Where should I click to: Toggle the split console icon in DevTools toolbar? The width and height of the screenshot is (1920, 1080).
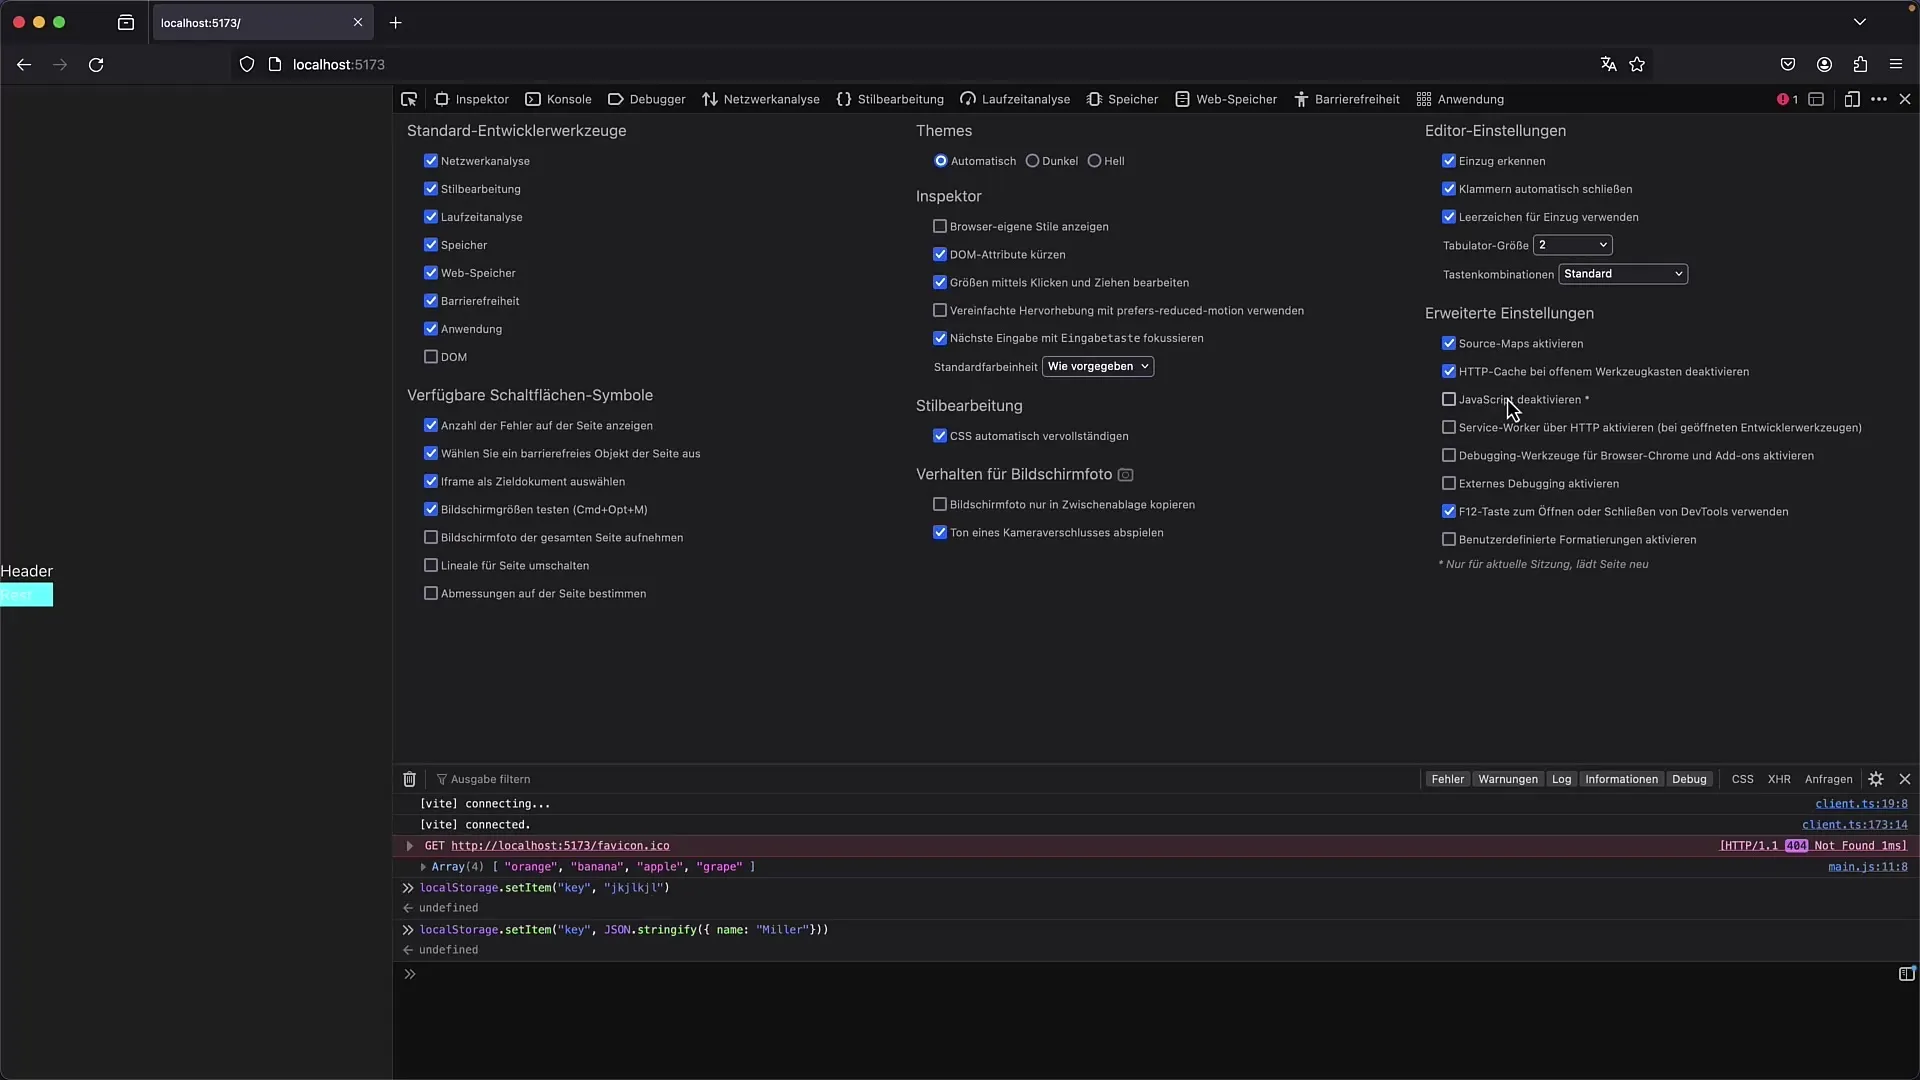[1816, 99]
